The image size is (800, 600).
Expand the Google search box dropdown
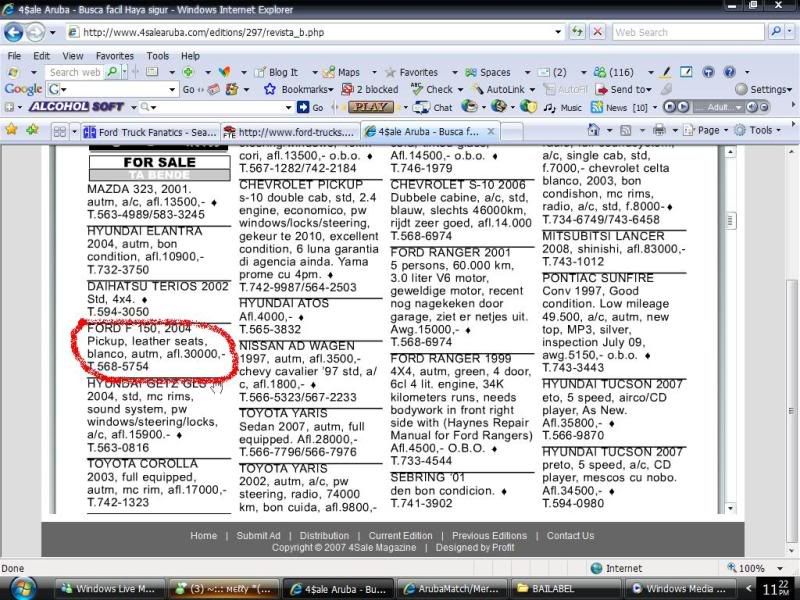[x=172, y=90]
